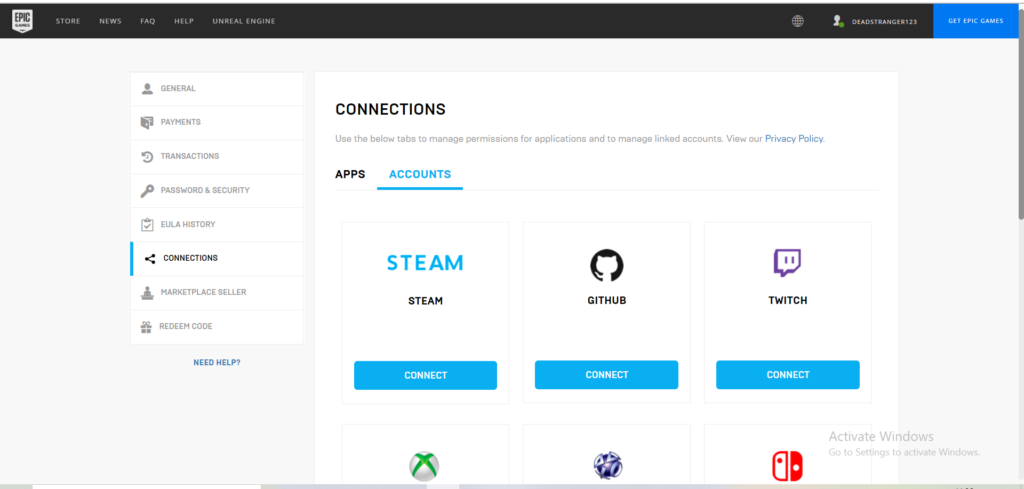
Task: Click the user avatar icon beside DEADSTRANGER123
Action: [x=838, y=21]
